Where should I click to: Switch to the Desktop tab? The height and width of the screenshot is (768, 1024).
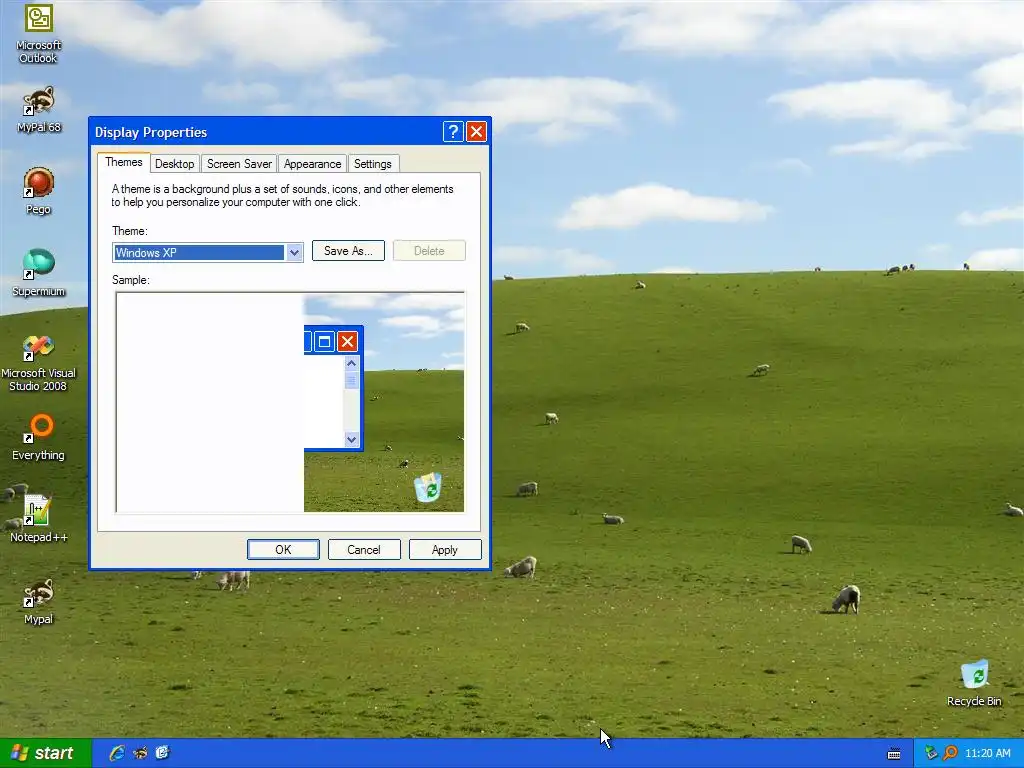pyautogui.click(x=174, y=164)
